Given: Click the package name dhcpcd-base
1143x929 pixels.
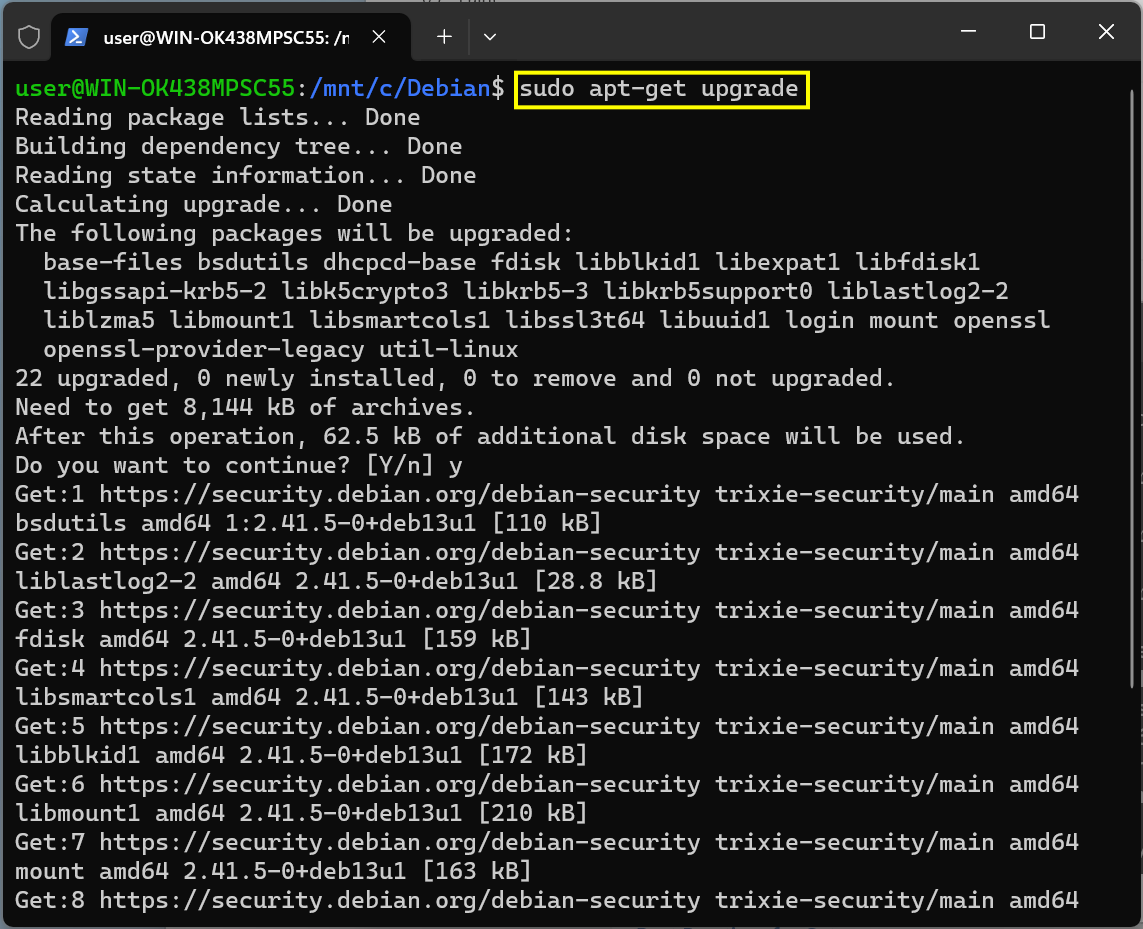Looking at the screenshot, I should (x=399, y=263).
